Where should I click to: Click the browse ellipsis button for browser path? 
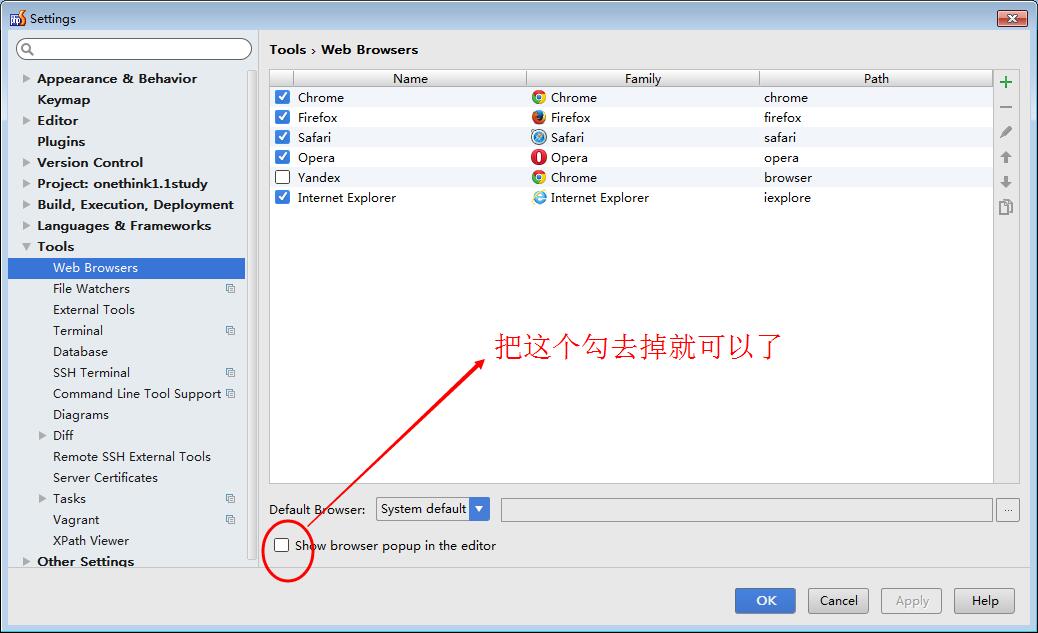1008,510
